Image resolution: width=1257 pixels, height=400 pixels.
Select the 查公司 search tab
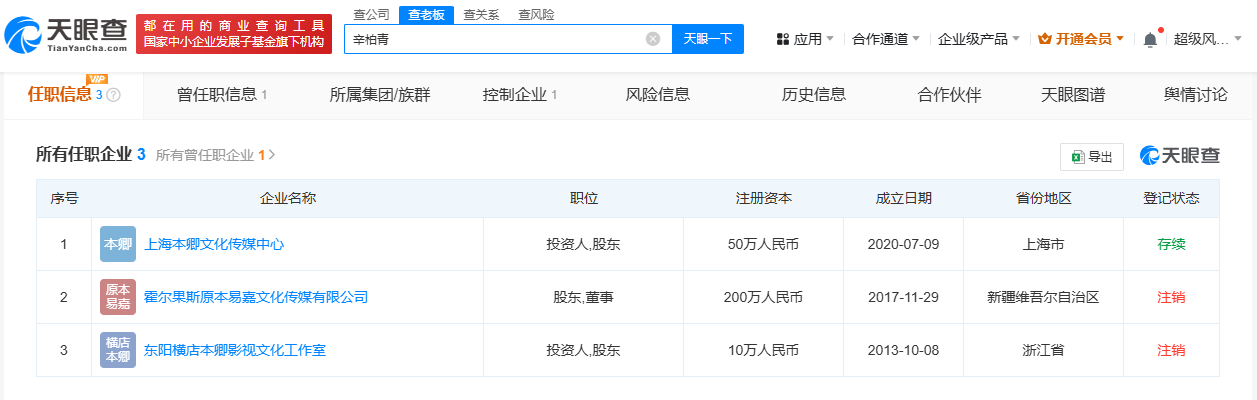(x=372, y=15)
